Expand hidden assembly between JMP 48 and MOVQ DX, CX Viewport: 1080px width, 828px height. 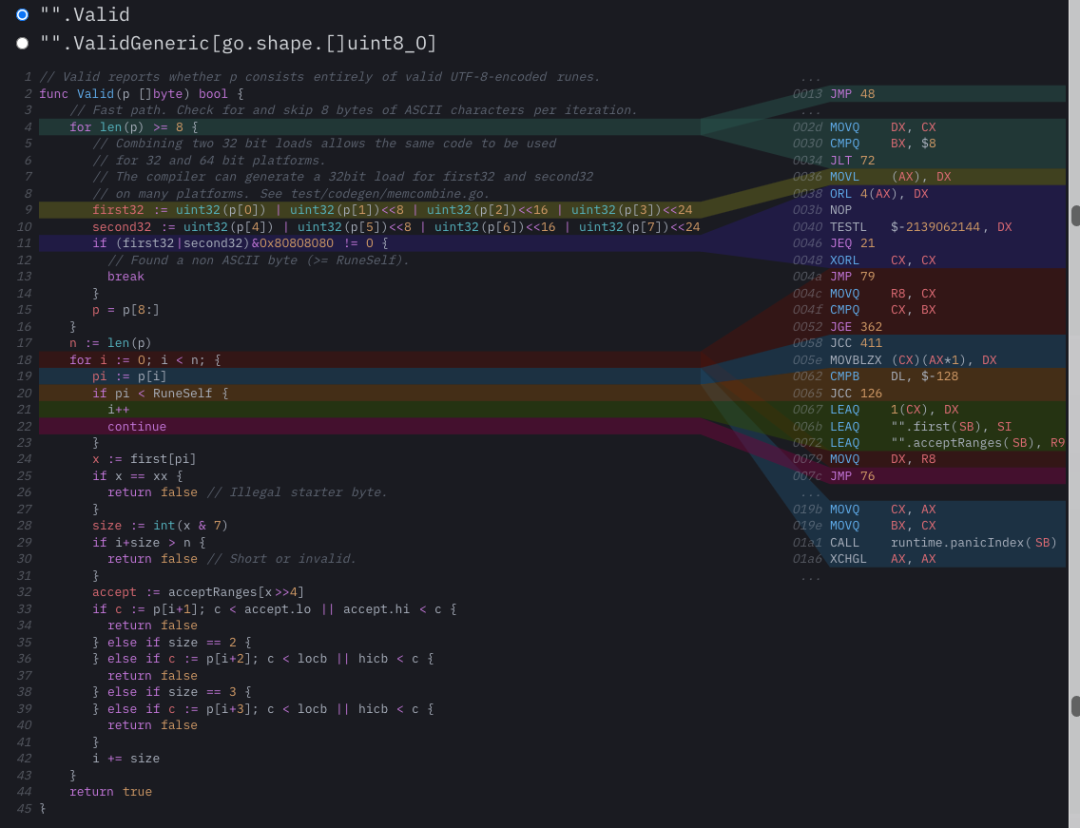coord(810,110)
